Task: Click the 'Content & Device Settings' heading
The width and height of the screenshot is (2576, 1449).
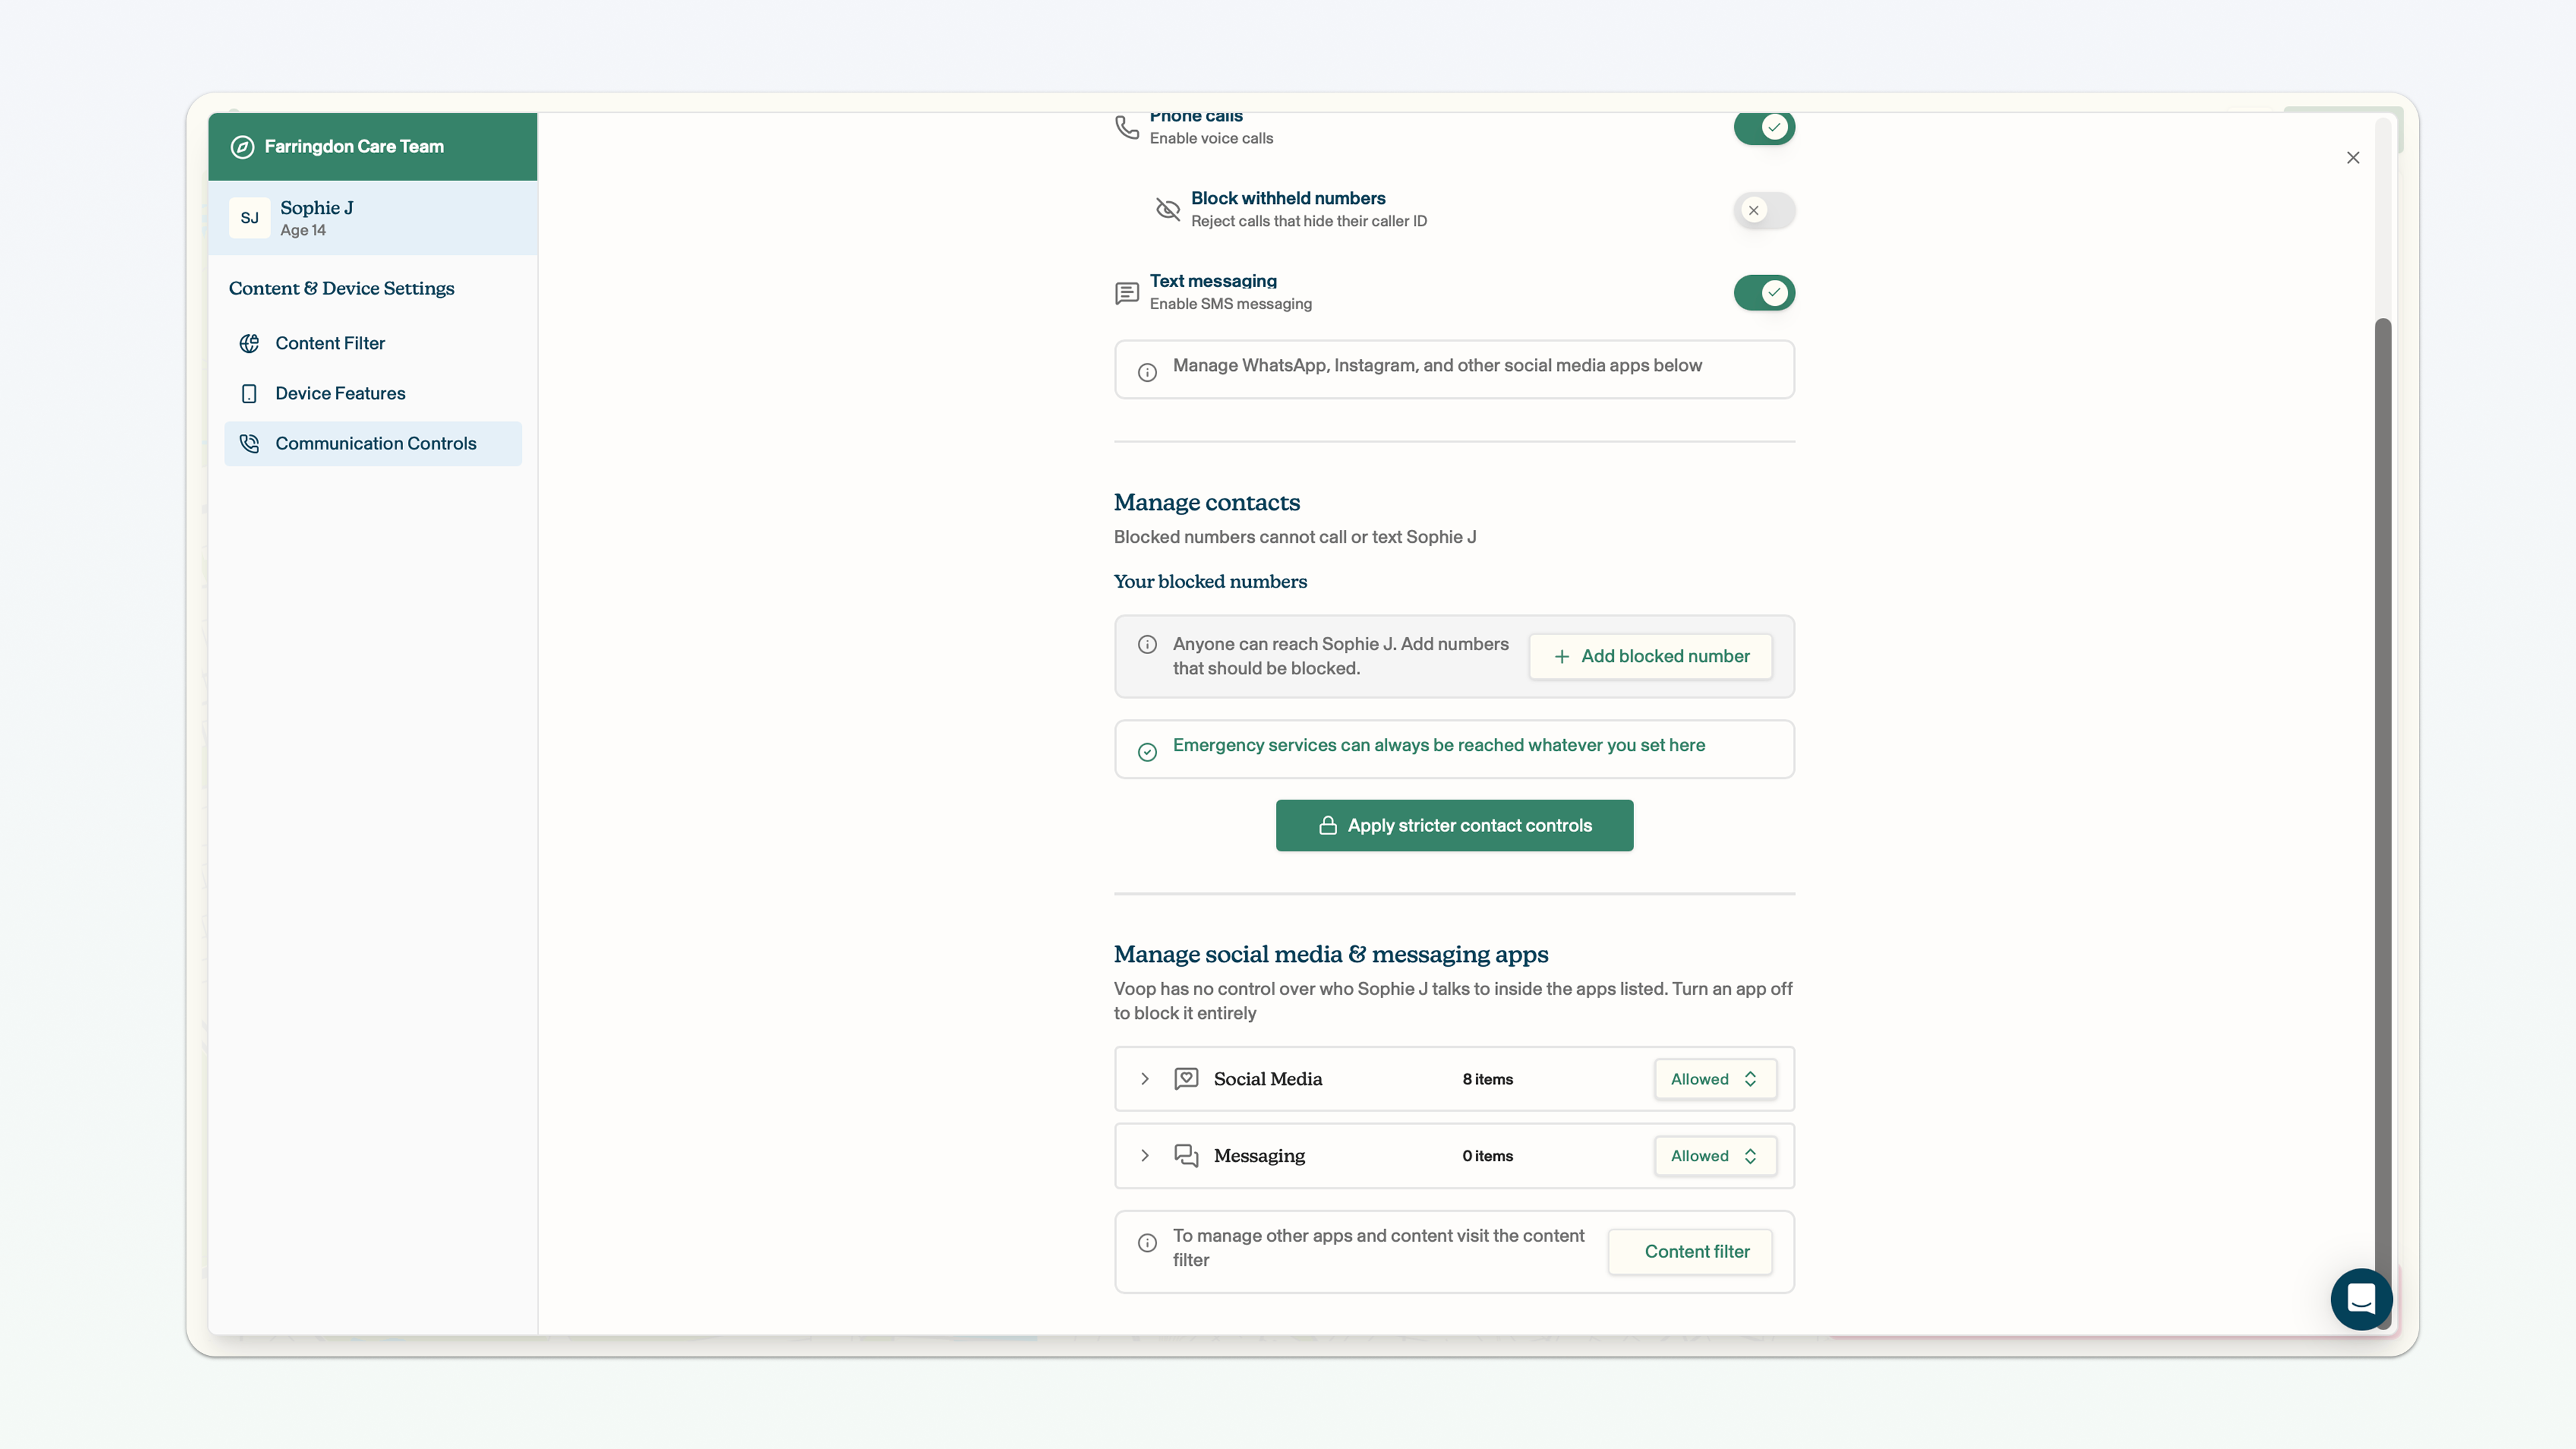Action: pyautogui.click(x=342, y=289)
